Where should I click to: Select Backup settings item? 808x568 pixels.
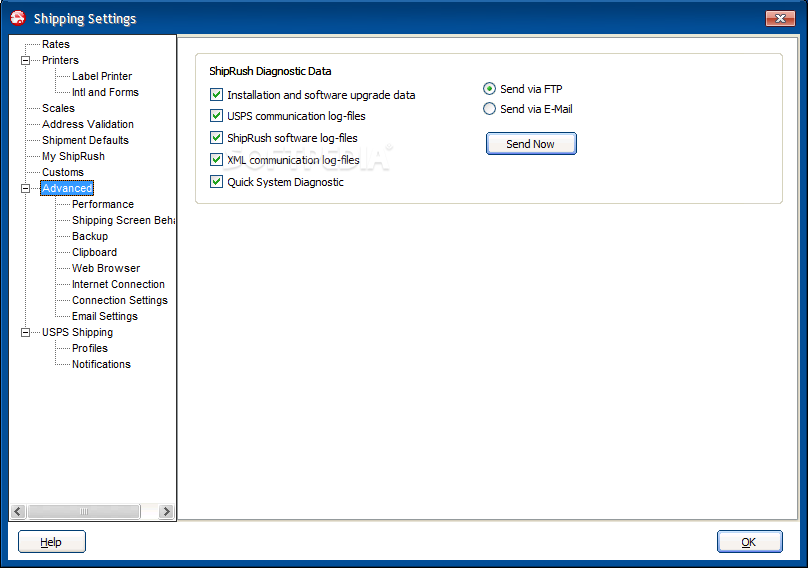point(90,236)
